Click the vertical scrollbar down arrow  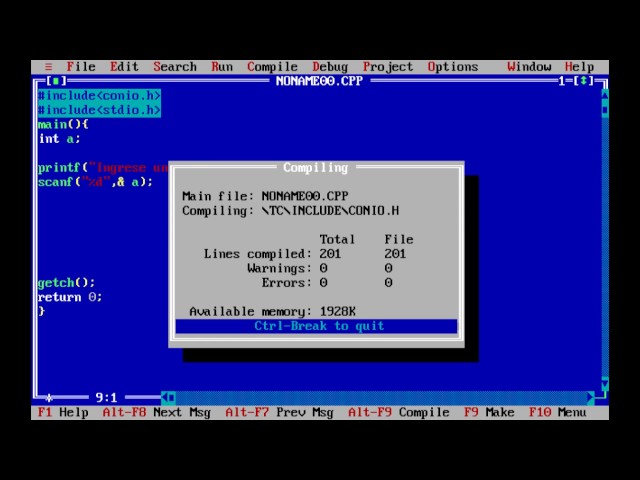pyautogui.click(x=605, y=383)
